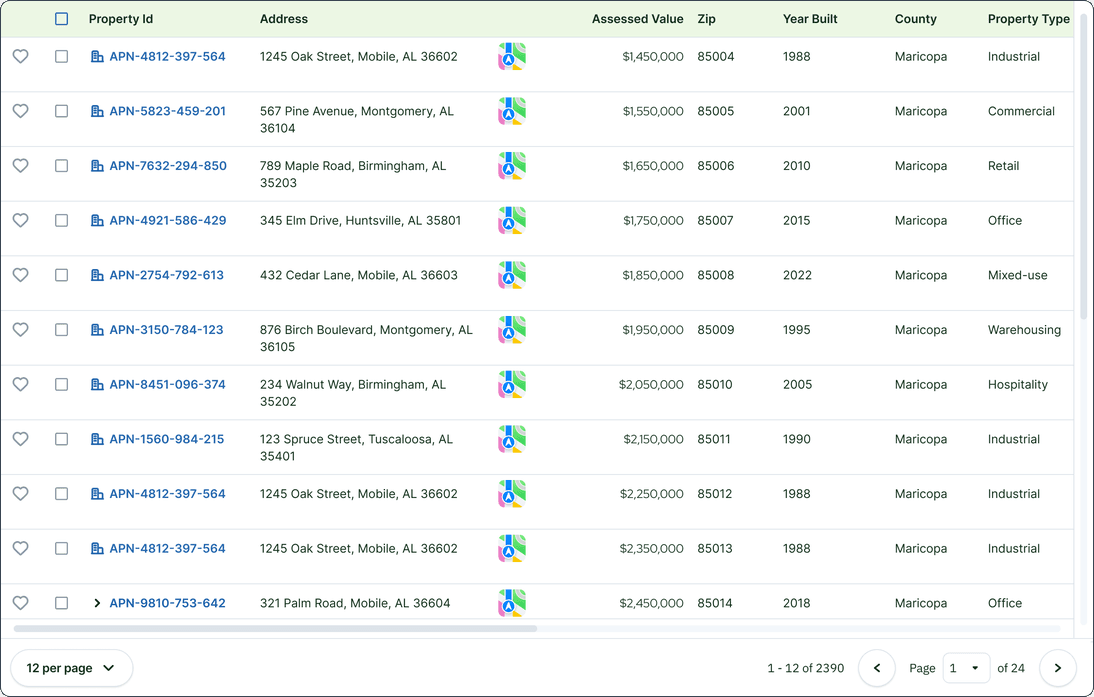The image size is (1094, 697).
Task: Go to next page of results
Action: [1057, 668]
